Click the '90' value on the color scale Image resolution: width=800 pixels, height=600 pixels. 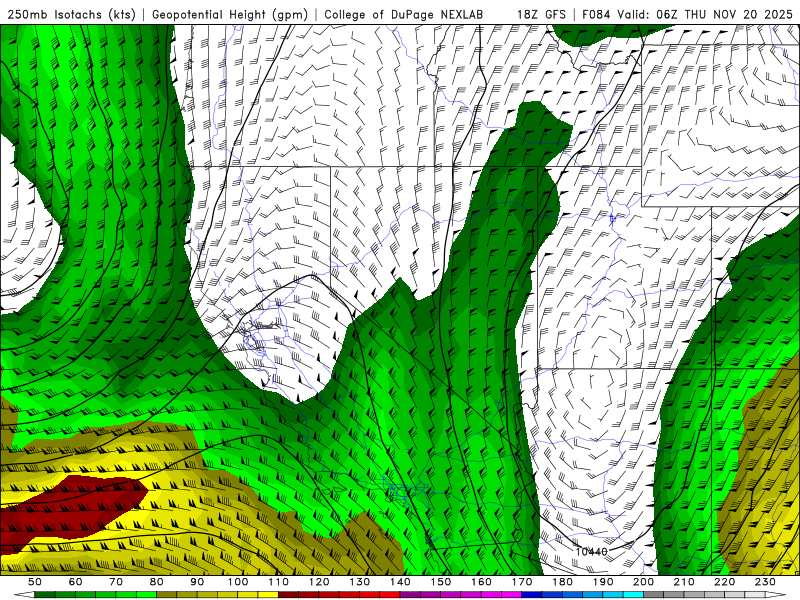pyautogui.click(x=197, y=582)
